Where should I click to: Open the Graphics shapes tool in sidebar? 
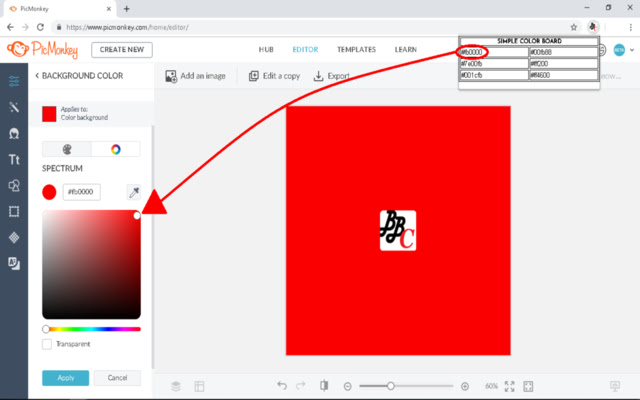point(14,186)
